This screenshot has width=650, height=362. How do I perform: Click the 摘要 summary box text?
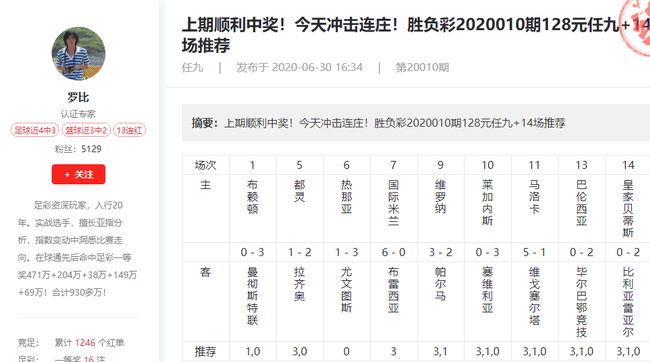click(x=378, y=123)
